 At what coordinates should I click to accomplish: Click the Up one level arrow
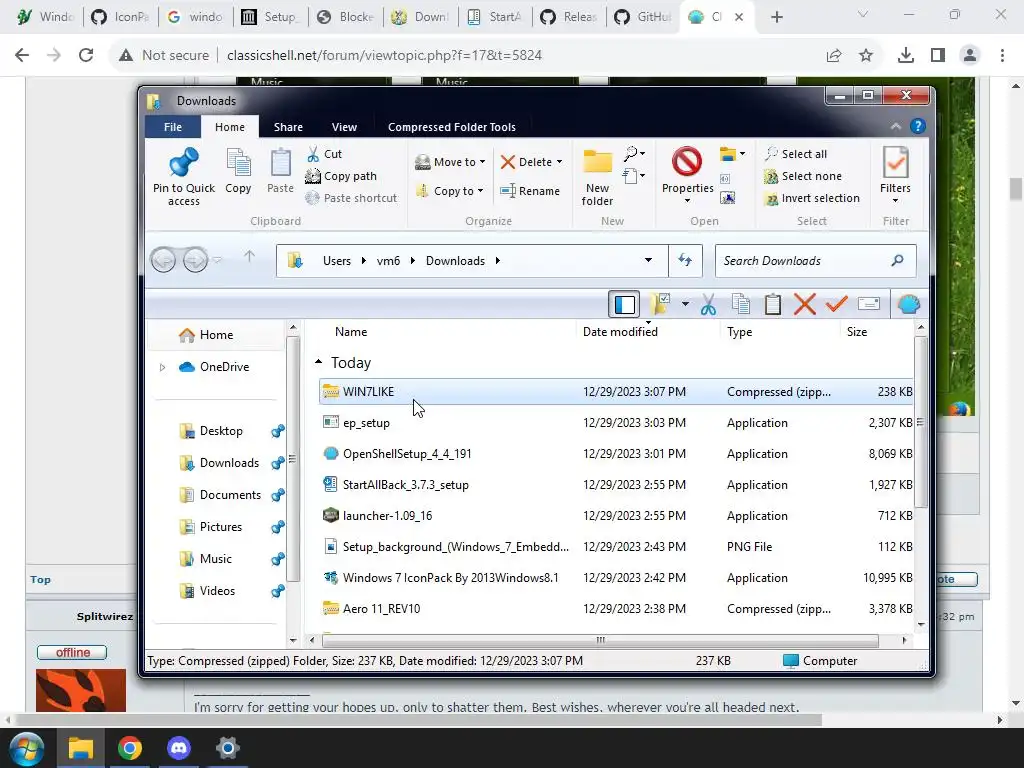[249, 257]
